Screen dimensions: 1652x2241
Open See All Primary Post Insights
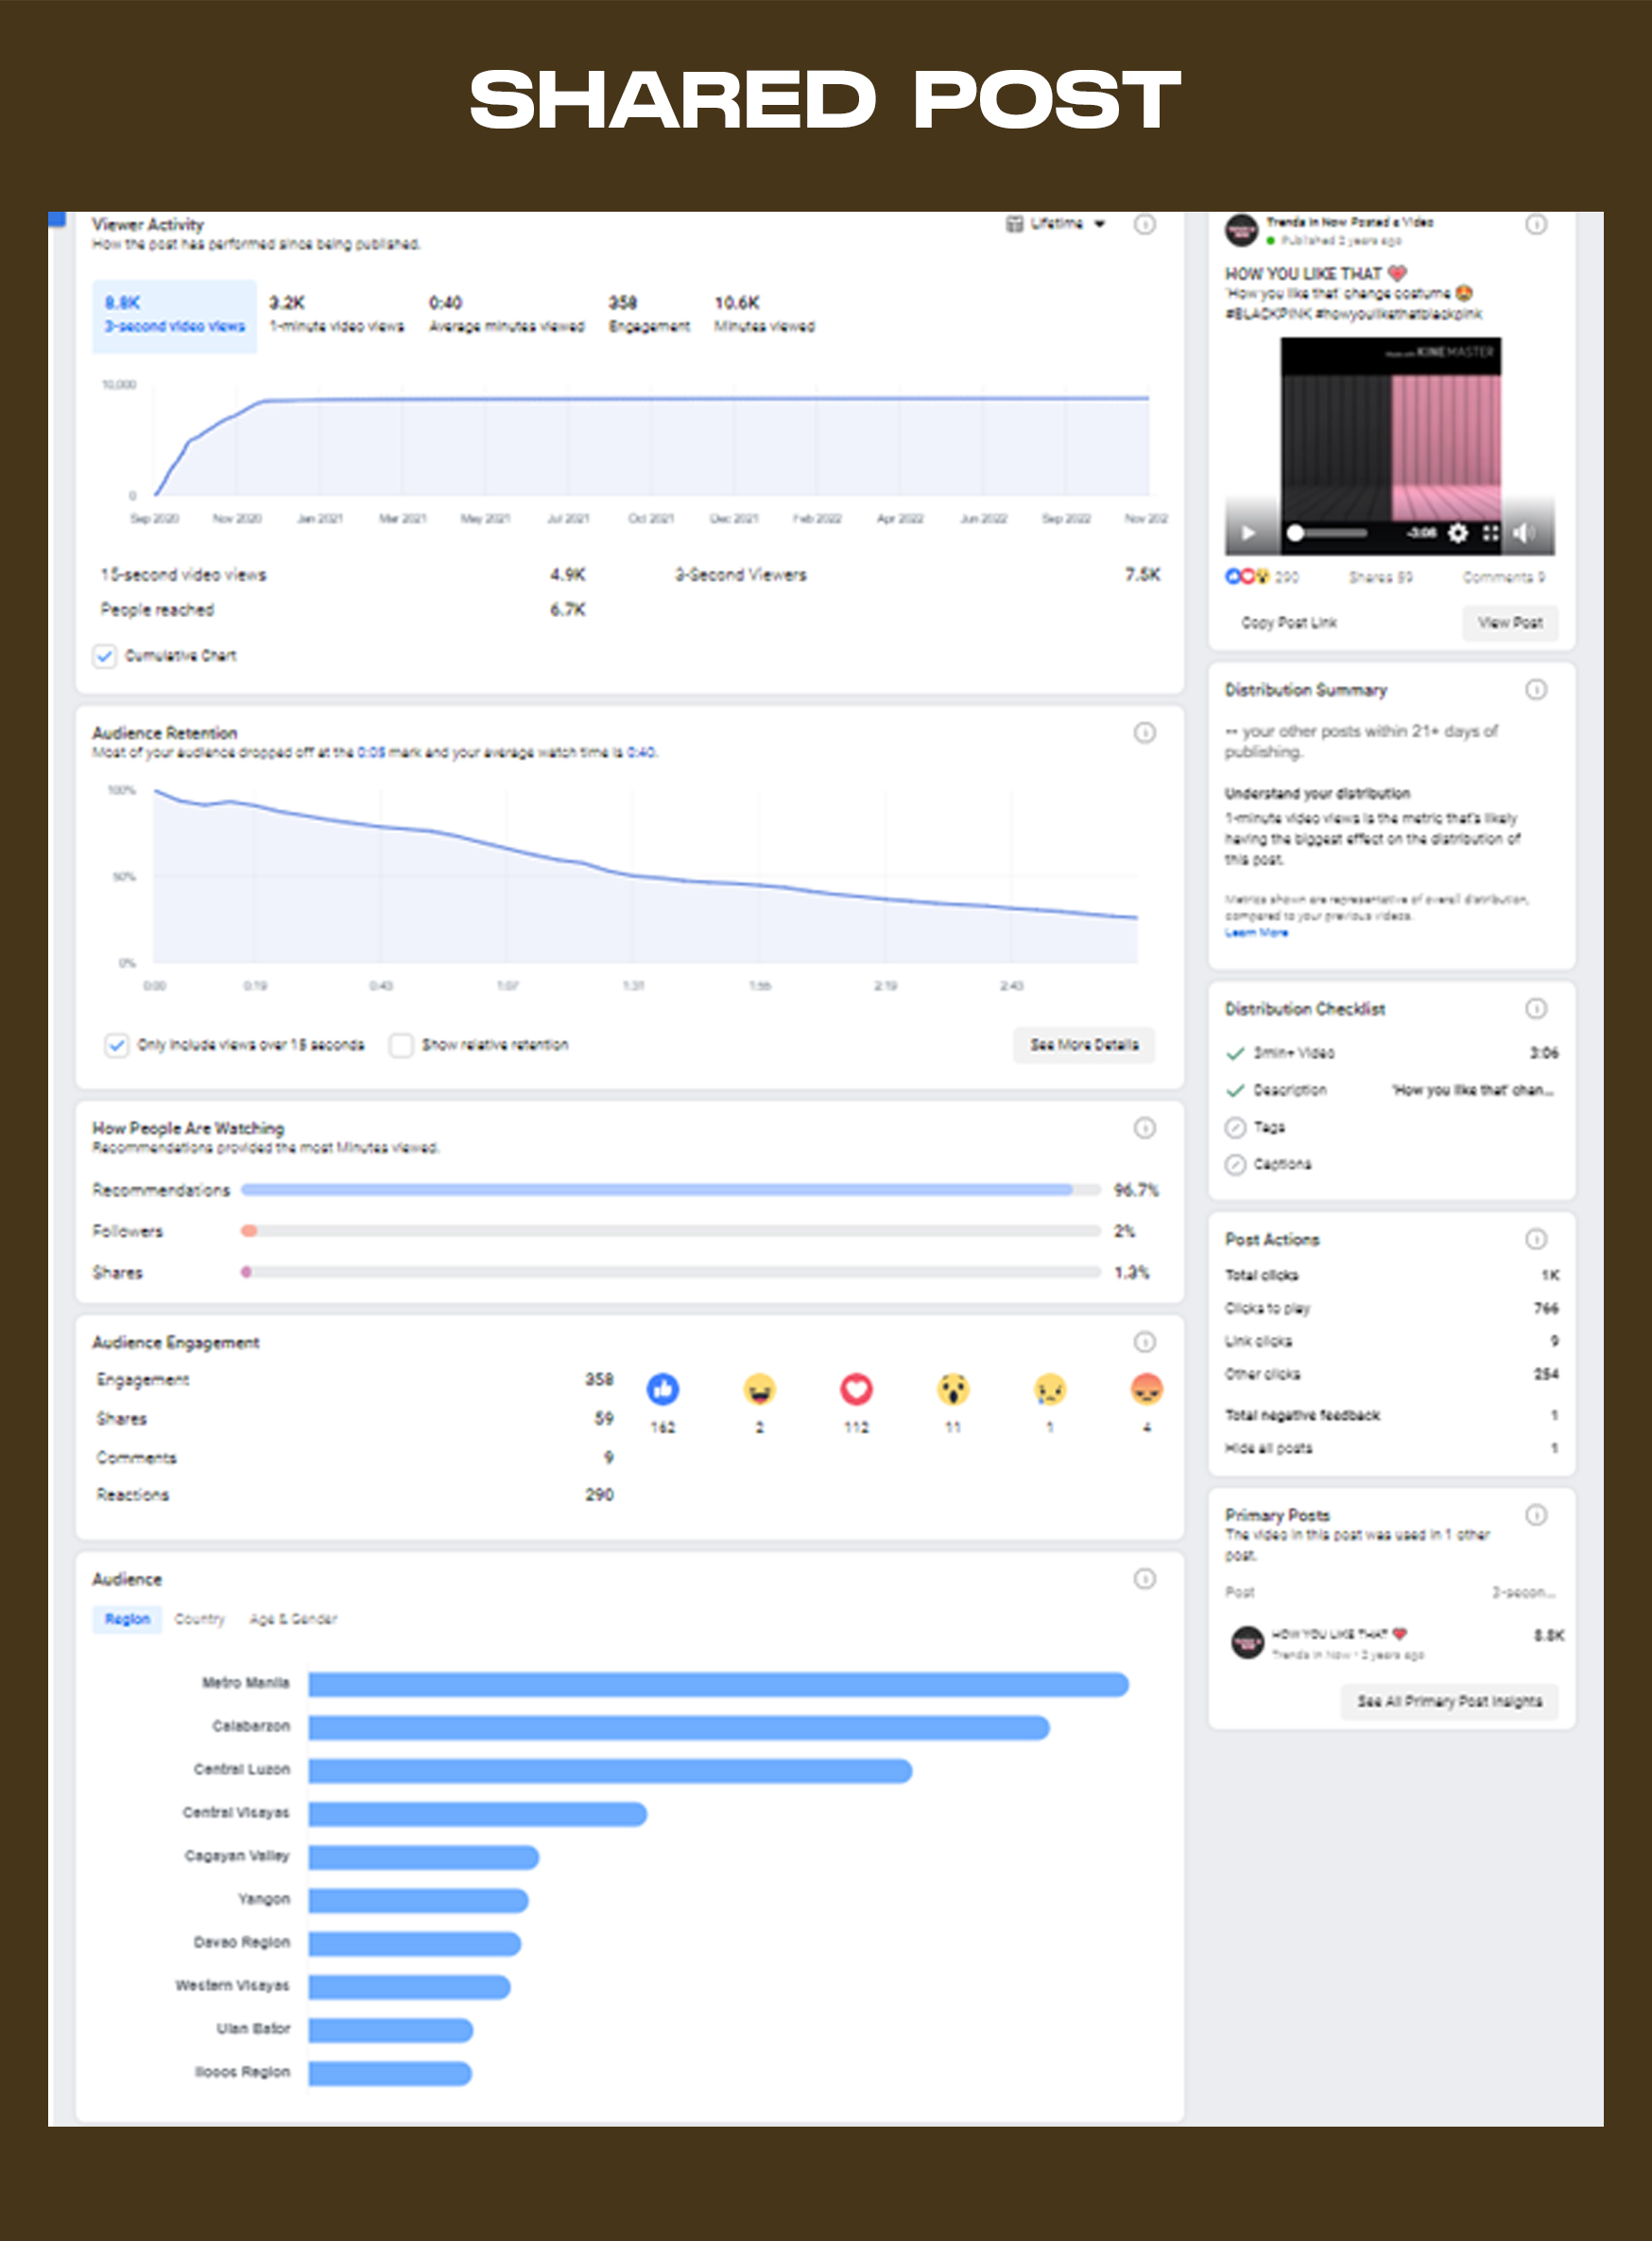[x=1449, y=1701]
